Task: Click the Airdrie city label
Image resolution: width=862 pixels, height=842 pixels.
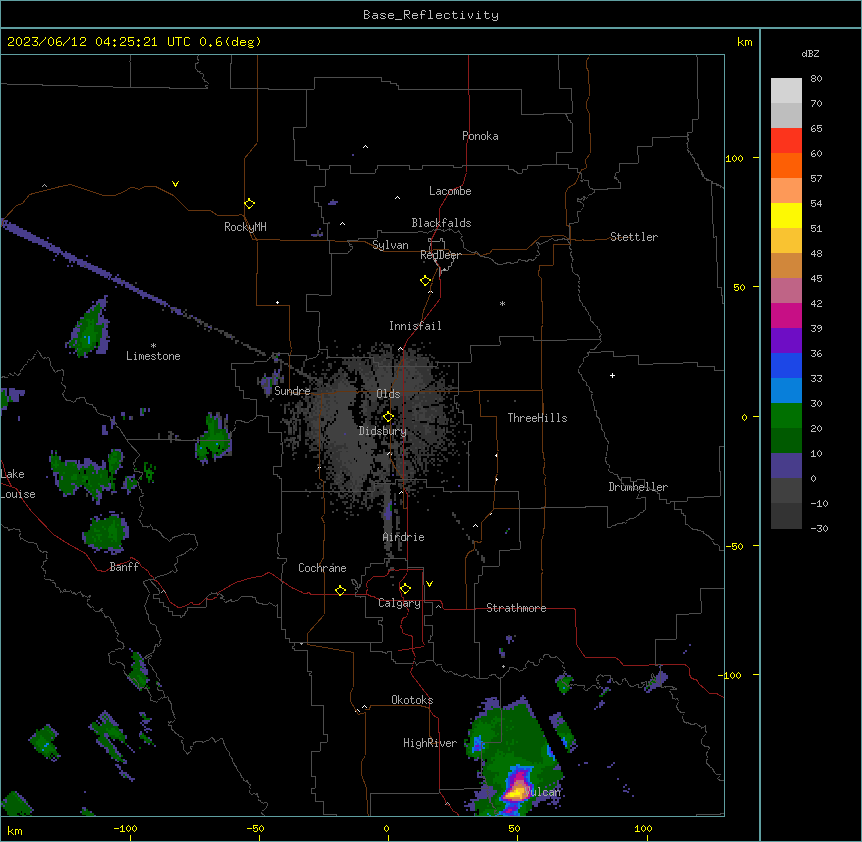Action: [403, 537]
